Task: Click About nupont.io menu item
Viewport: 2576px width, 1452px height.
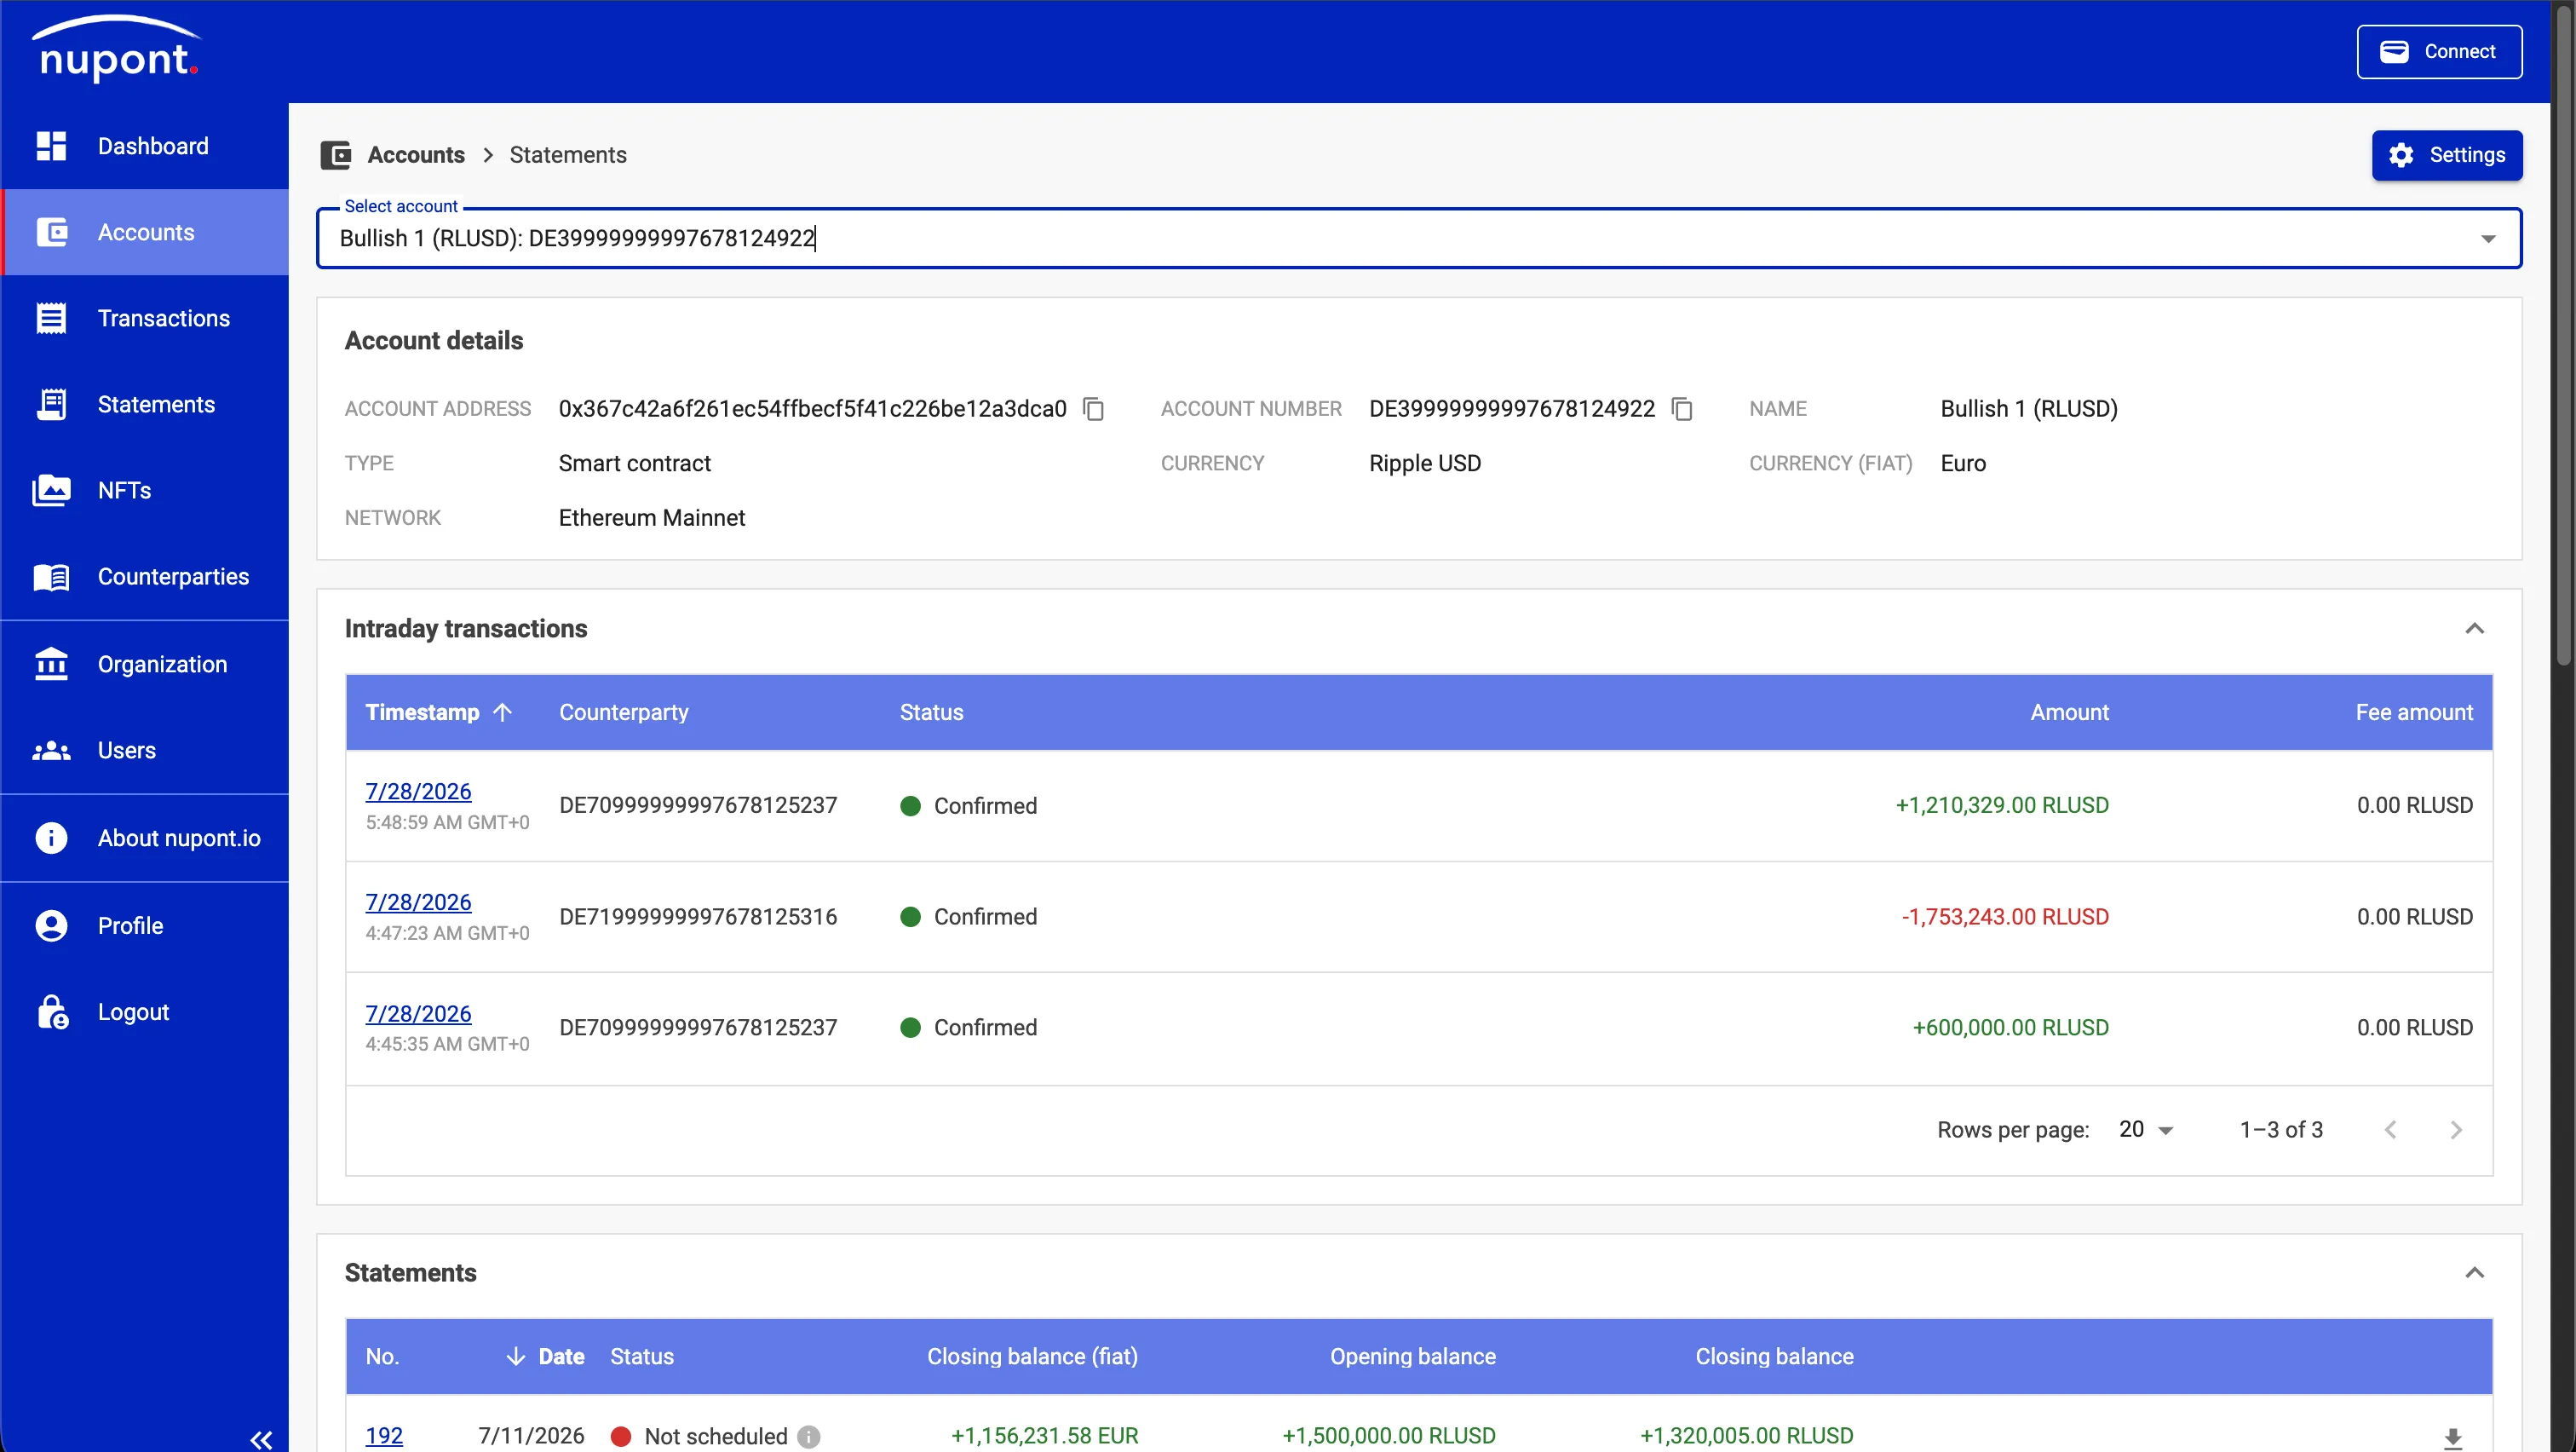Action: (x=145, y=838)
